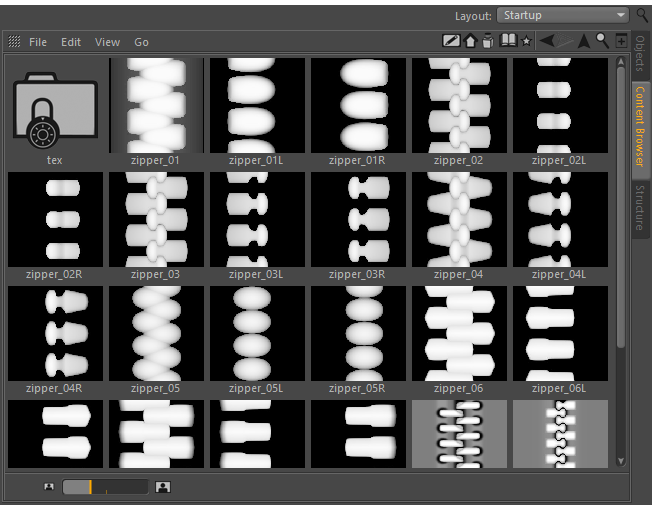Navigate back with the left arrow icon

(547, 41)
